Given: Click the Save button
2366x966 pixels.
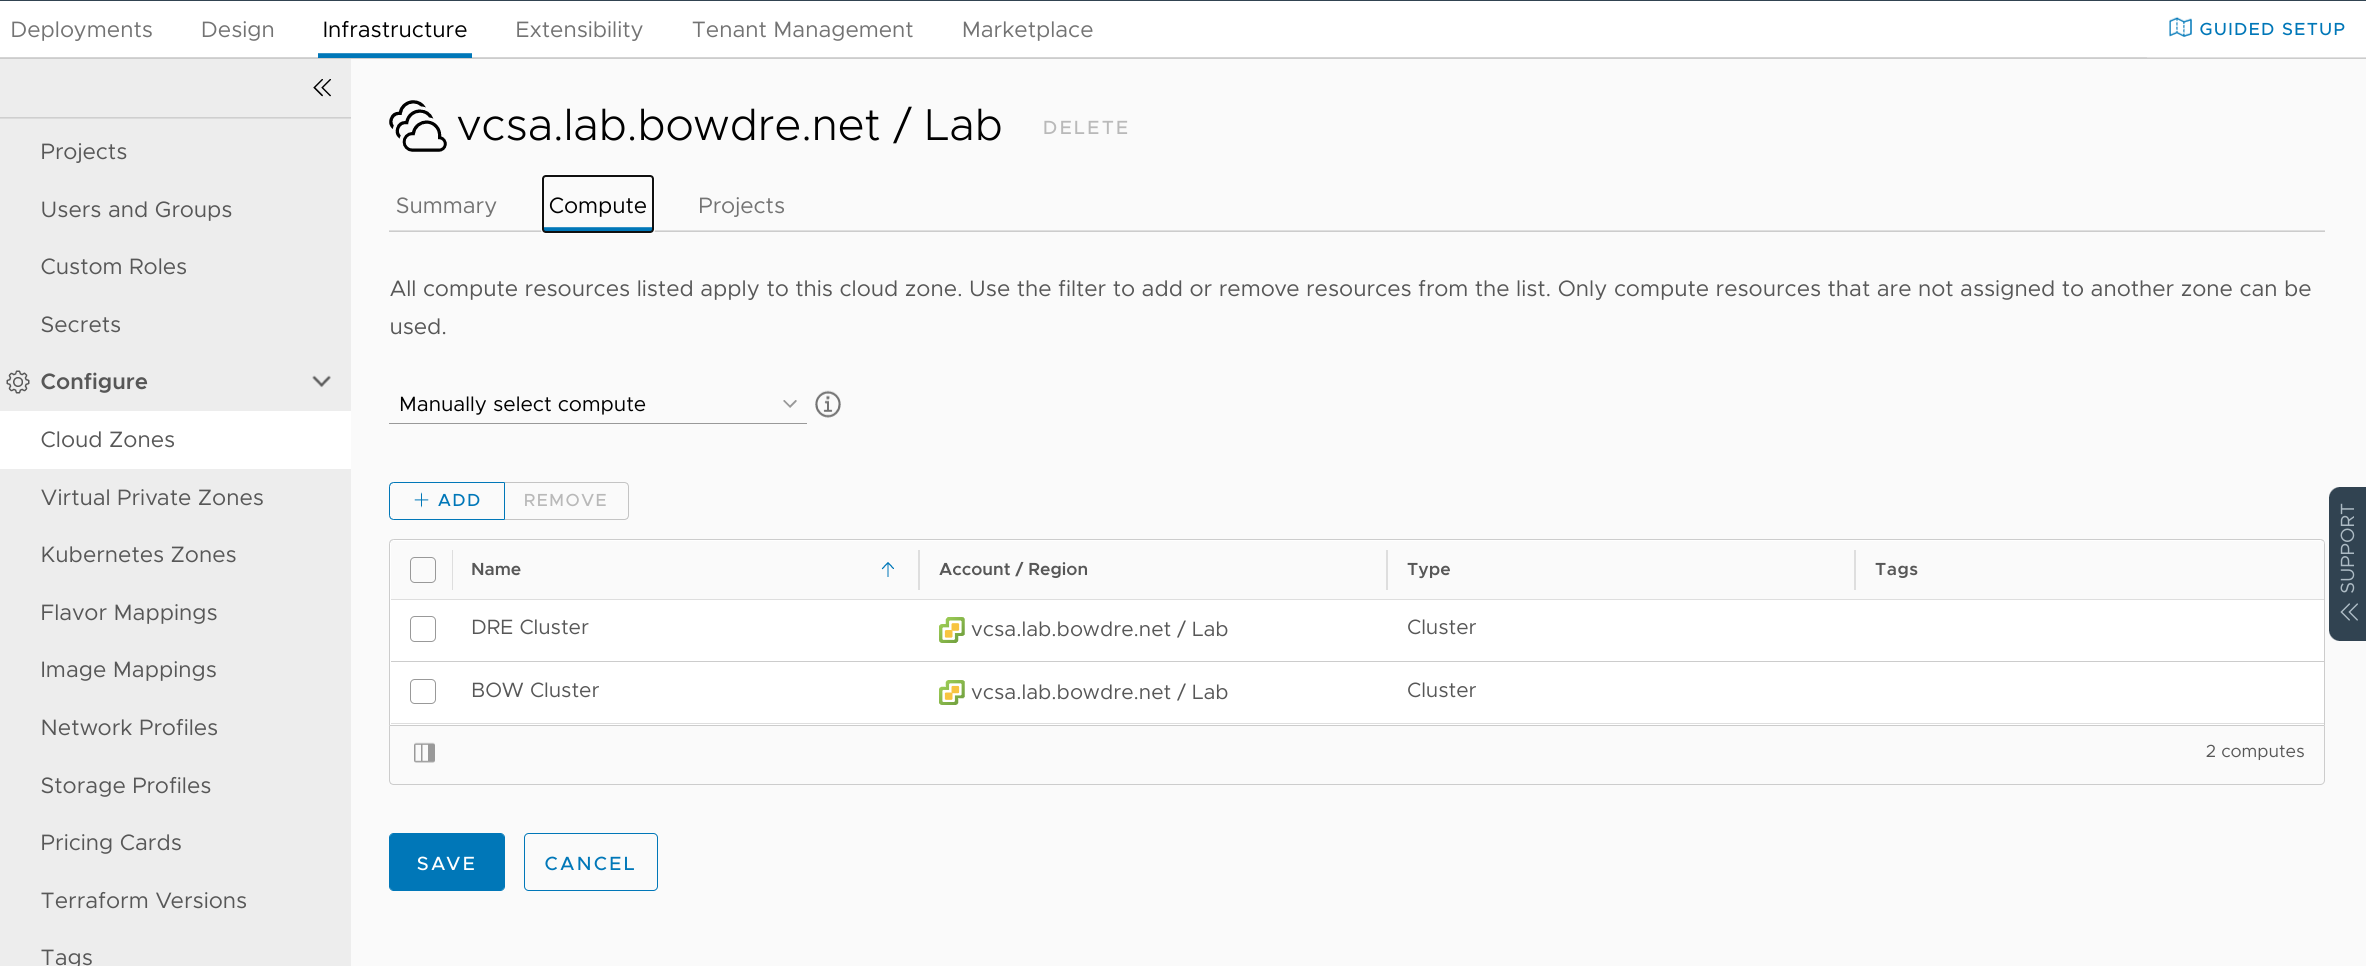Looking at the screenshot, I should coord(446,862).
